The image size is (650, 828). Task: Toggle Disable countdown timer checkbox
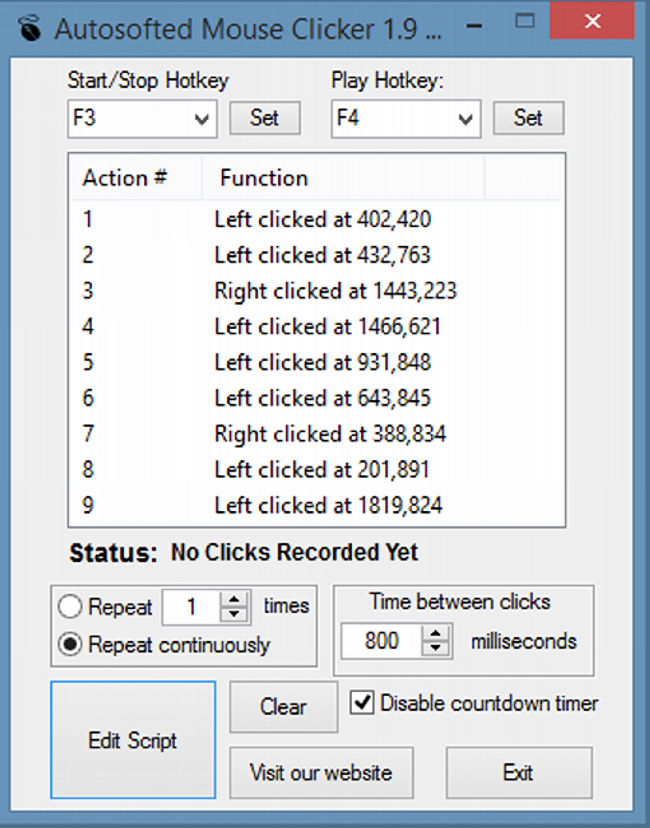(362, 703)
